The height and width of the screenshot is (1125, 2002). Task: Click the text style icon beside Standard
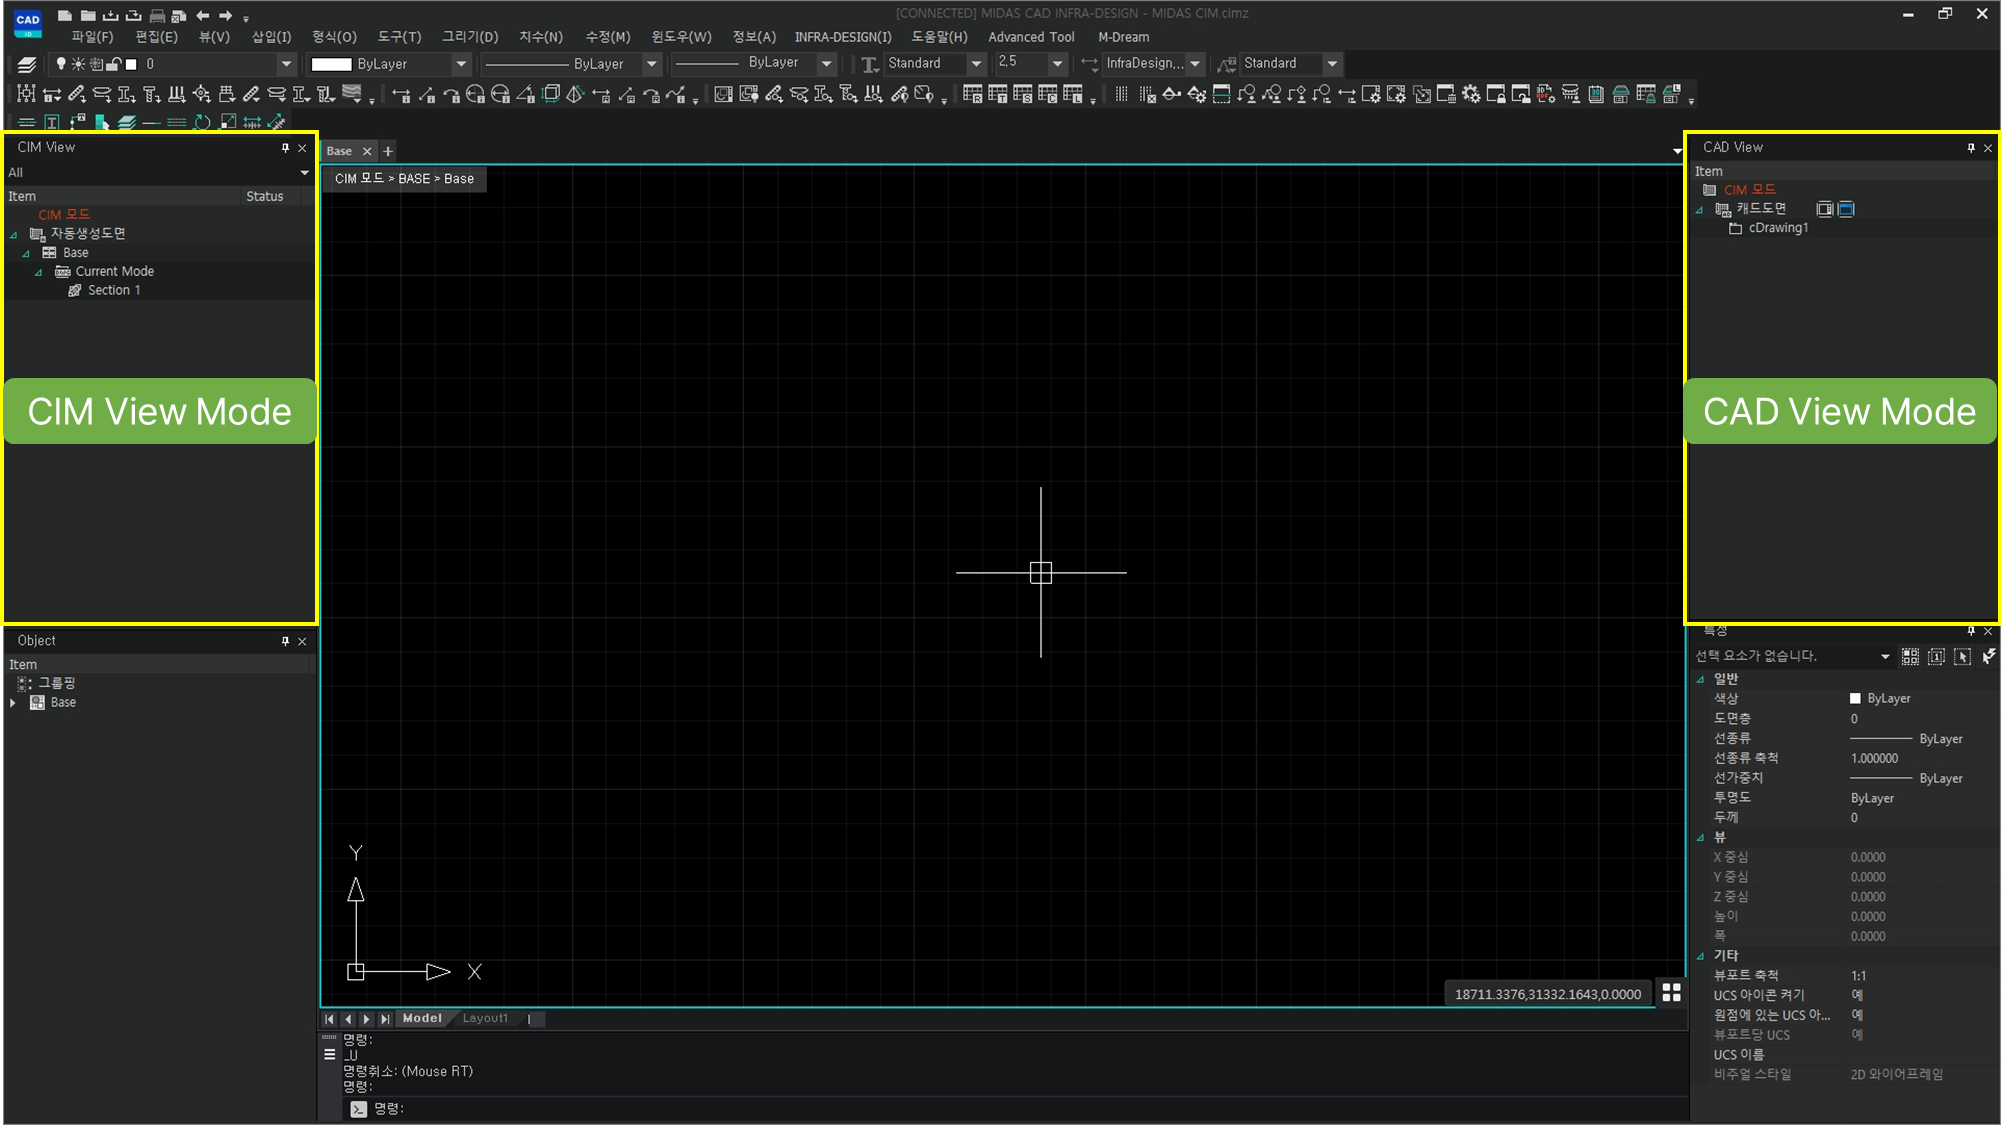click(869, 64)
